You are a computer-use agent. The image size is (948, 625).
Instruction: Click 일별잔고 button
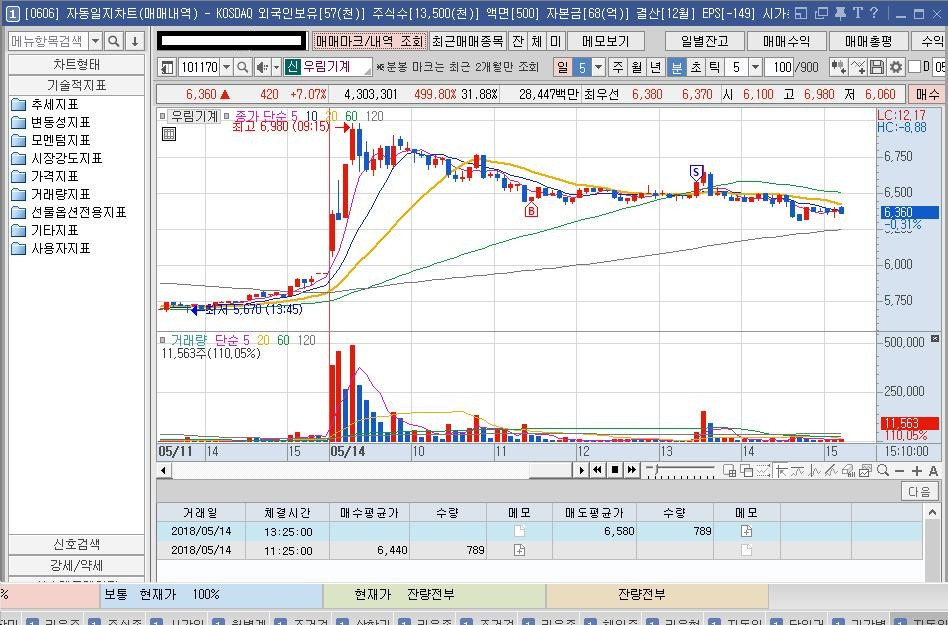click(704, 41)
